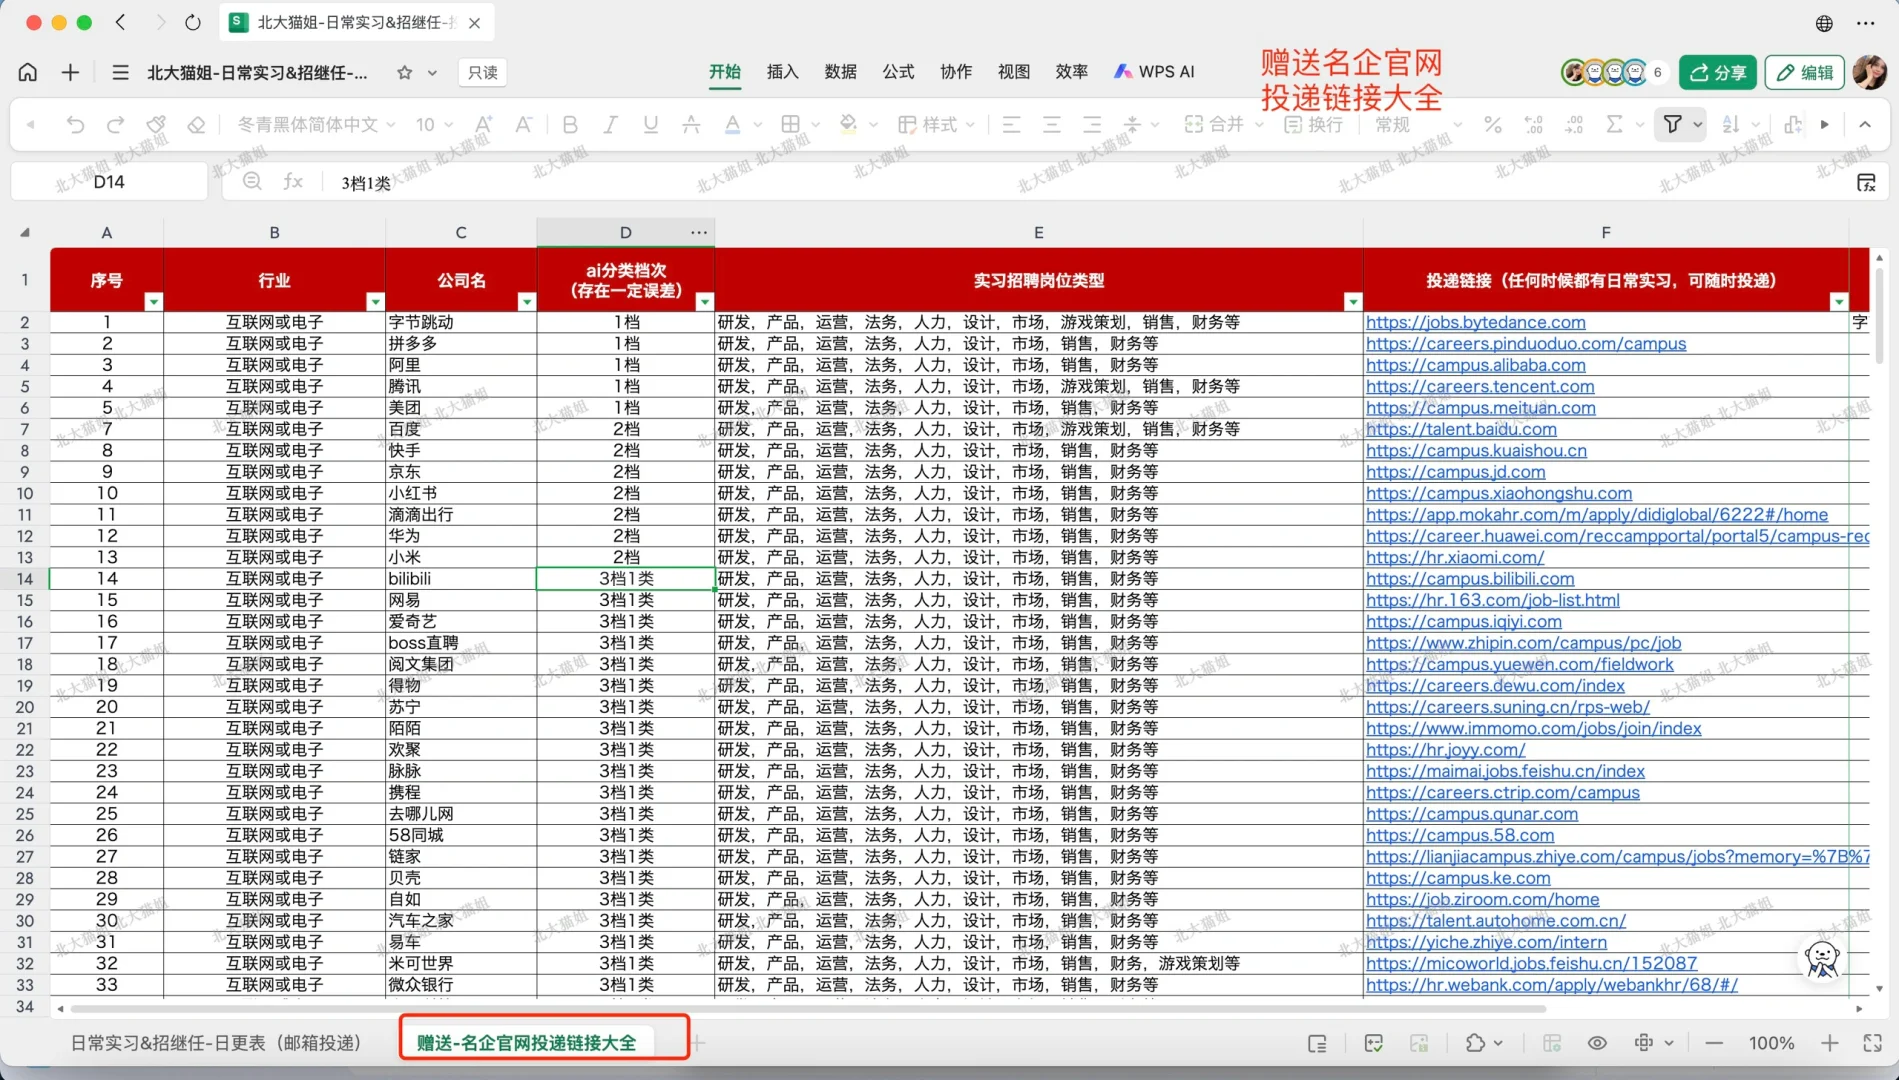Open the 常规 number format dropdown
The image size is (1899, 1080).
pos(1418,124)
